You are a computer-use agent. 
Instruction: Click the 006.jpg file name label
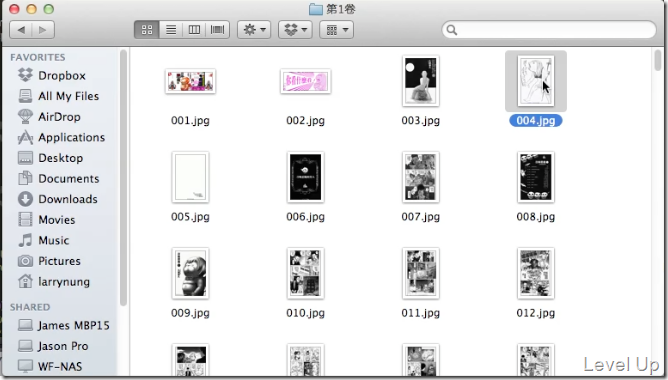coord(305,217)
